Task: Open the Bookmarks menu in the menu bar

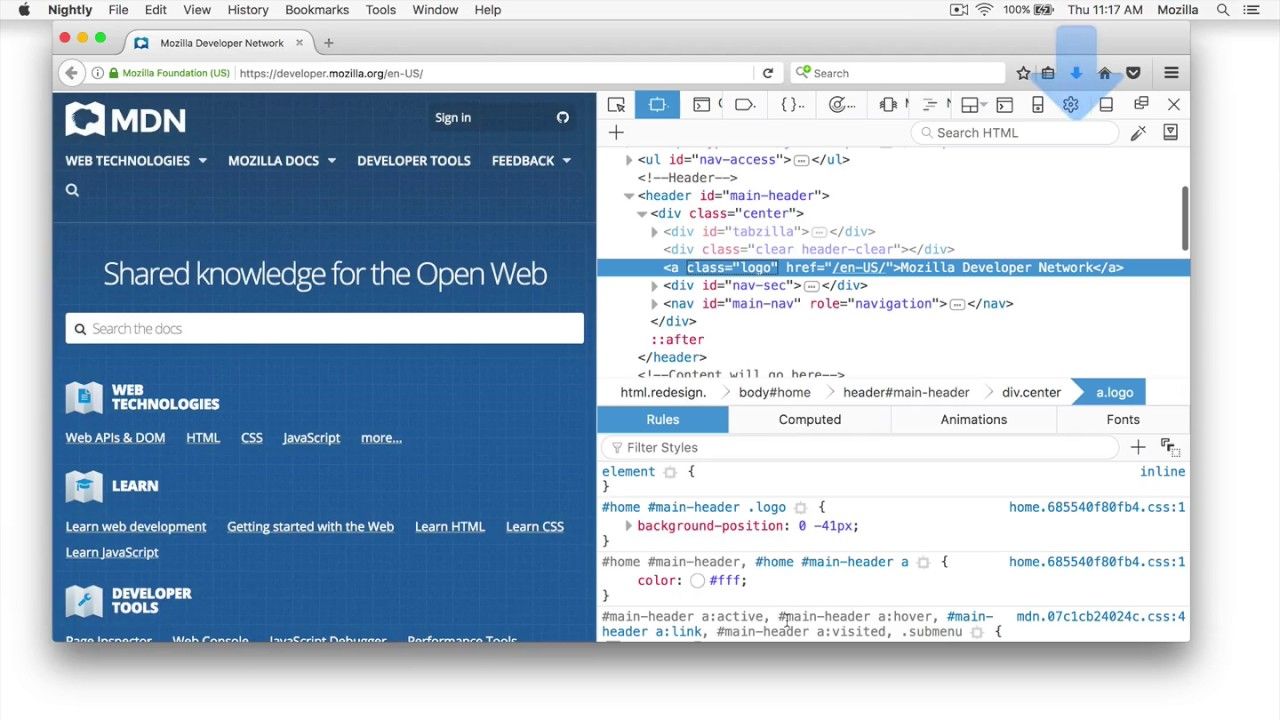Action: pos(317,10)
